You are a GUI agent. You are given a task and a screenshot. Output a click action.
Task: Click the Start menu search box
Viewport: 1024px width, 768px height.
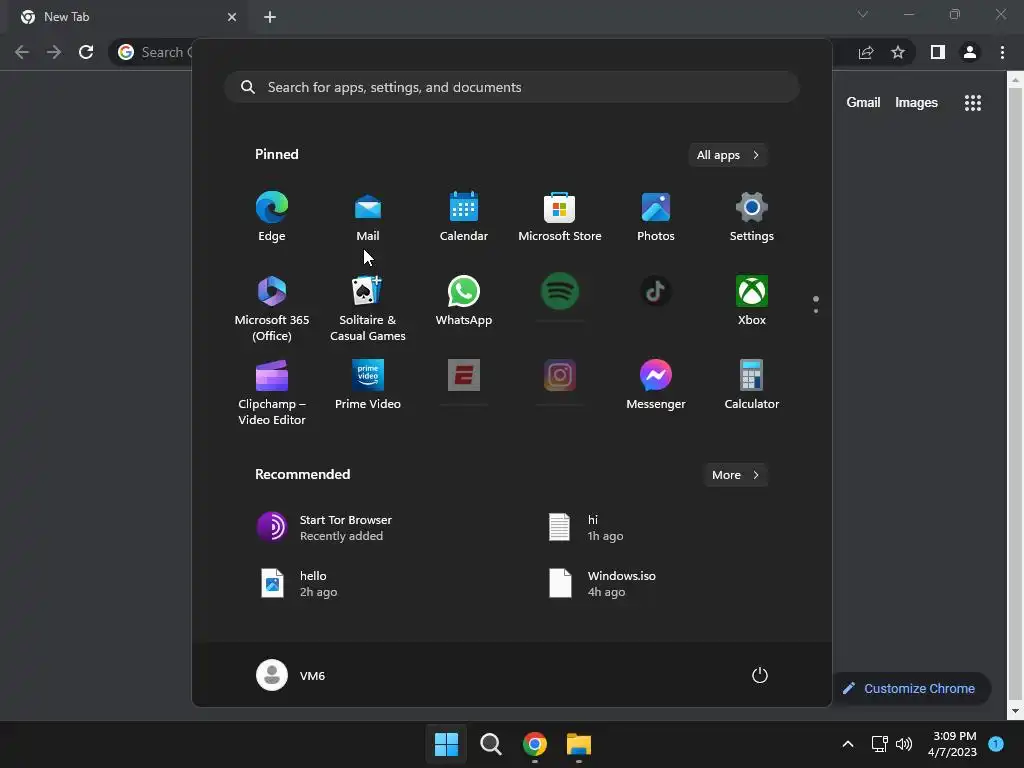coord(512,87)
